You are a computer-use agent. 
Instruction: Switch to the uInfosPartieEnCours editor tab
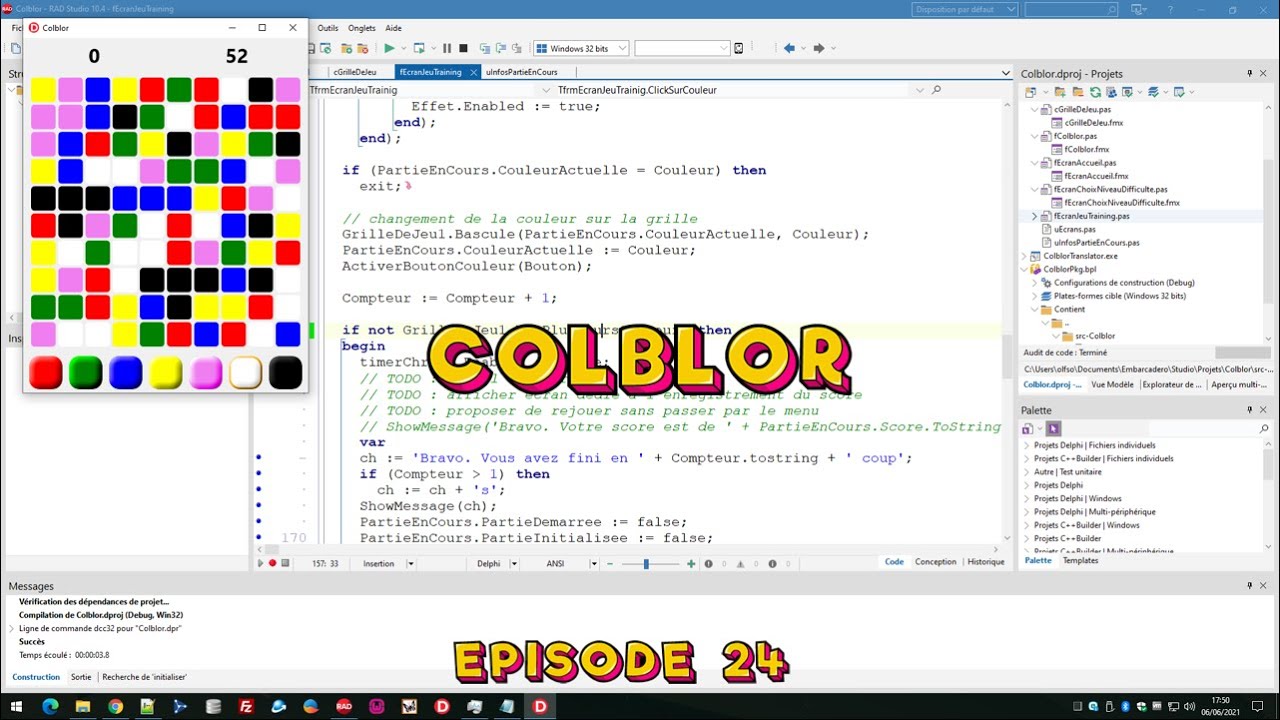[x=521, y=72]
